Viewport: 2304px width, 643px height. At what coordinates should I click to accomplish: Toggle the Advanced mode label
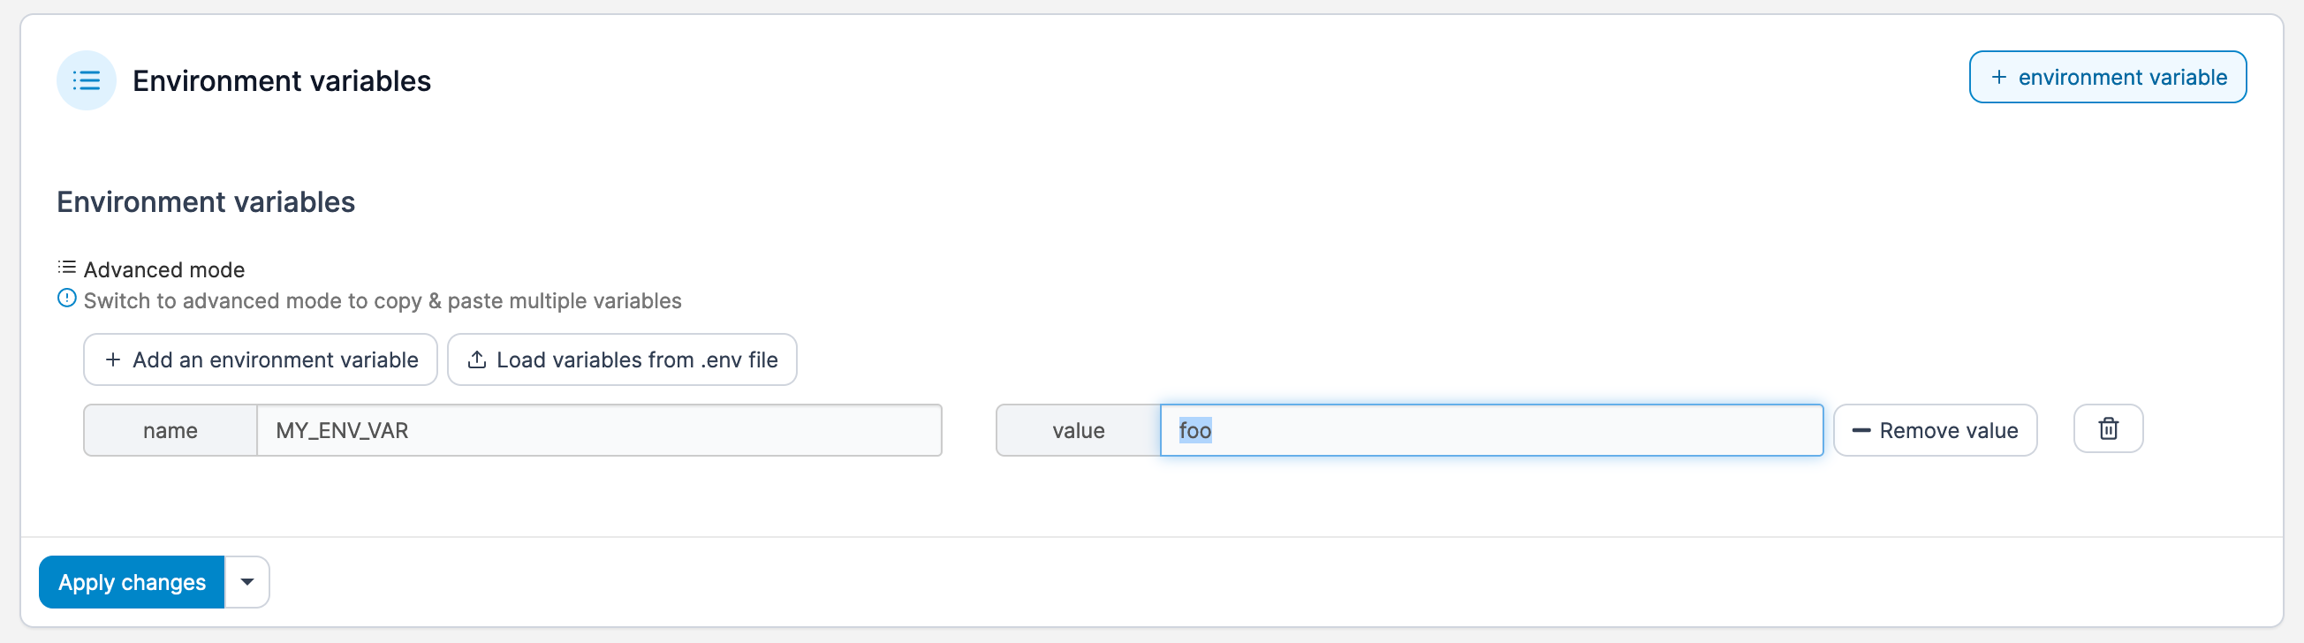pyautogui.click(x=164, y=270)
